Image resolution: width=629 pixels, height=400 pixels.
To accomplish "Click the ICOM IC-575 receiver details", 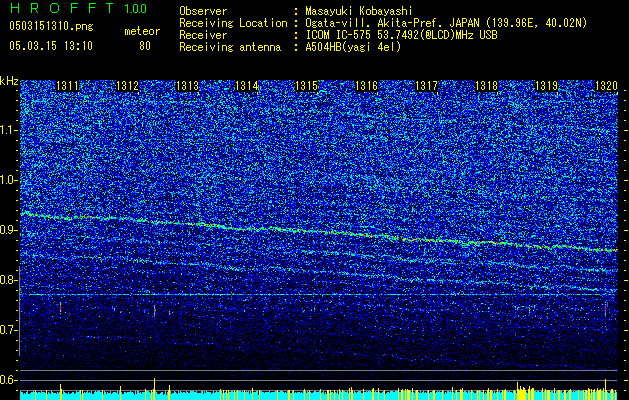I will [401, 35].
